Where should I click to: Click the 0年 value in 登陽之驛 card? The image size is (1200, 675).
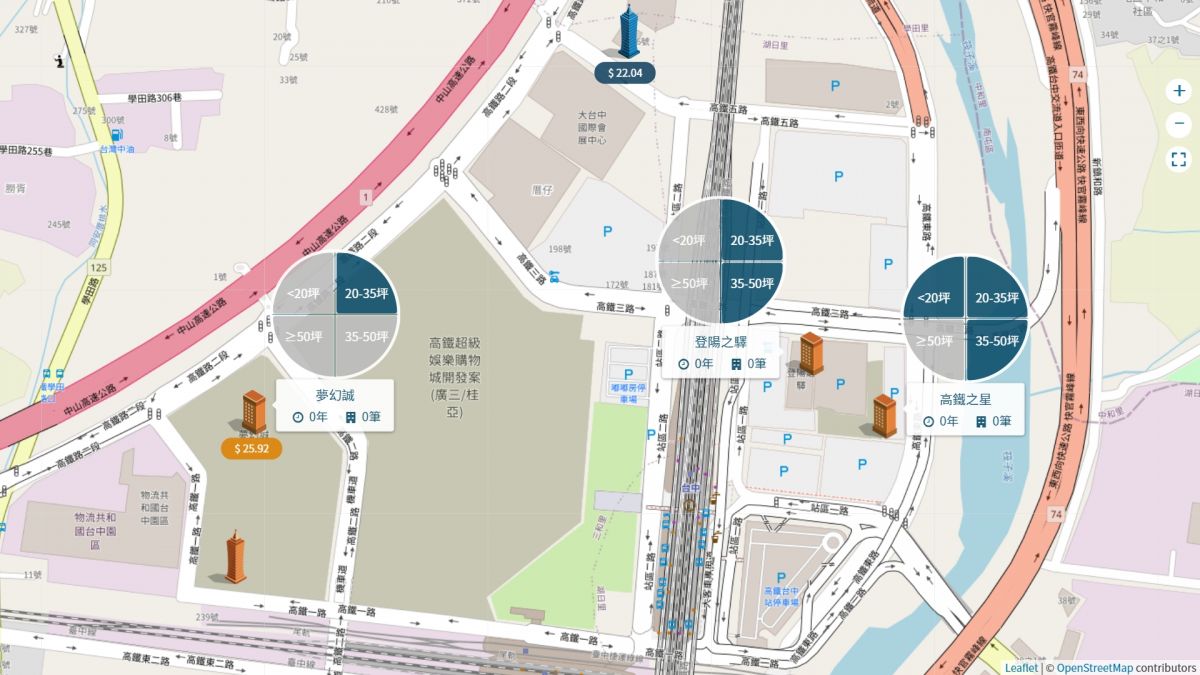(704, 365)
